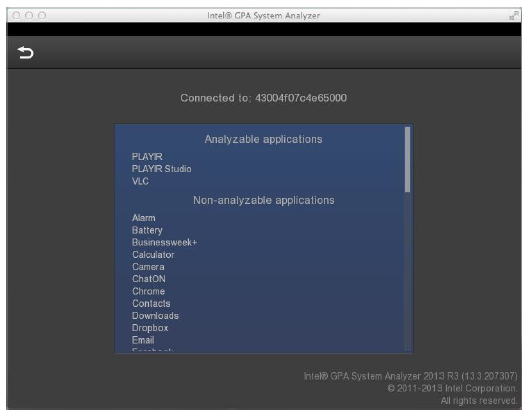Click the GPA System Analyzer version text

point(410,376)
